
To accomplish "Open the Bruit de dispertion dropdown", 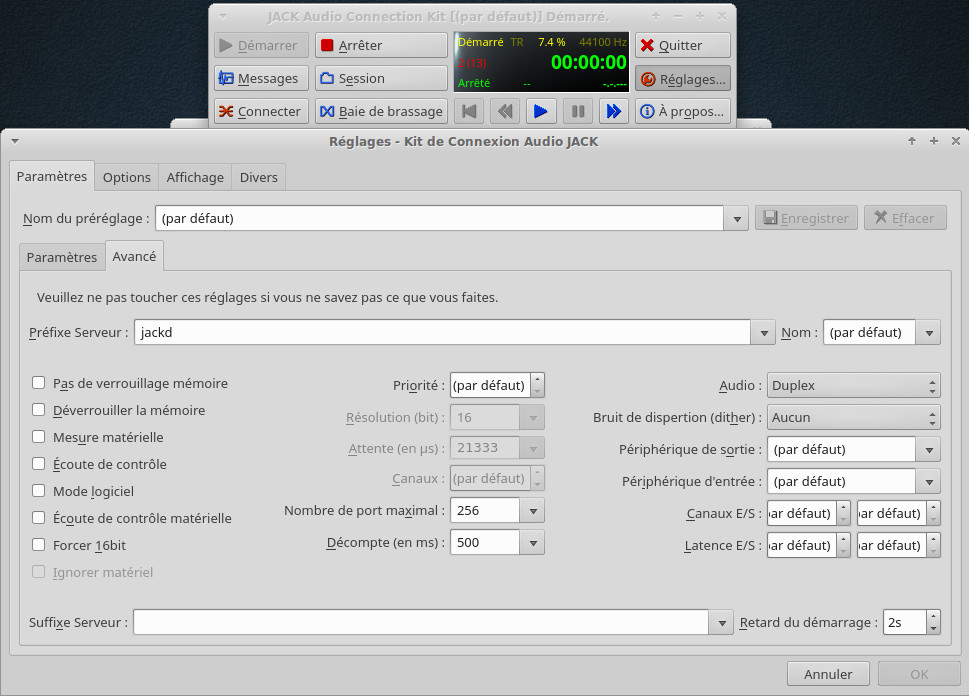I will click(853, 417).
